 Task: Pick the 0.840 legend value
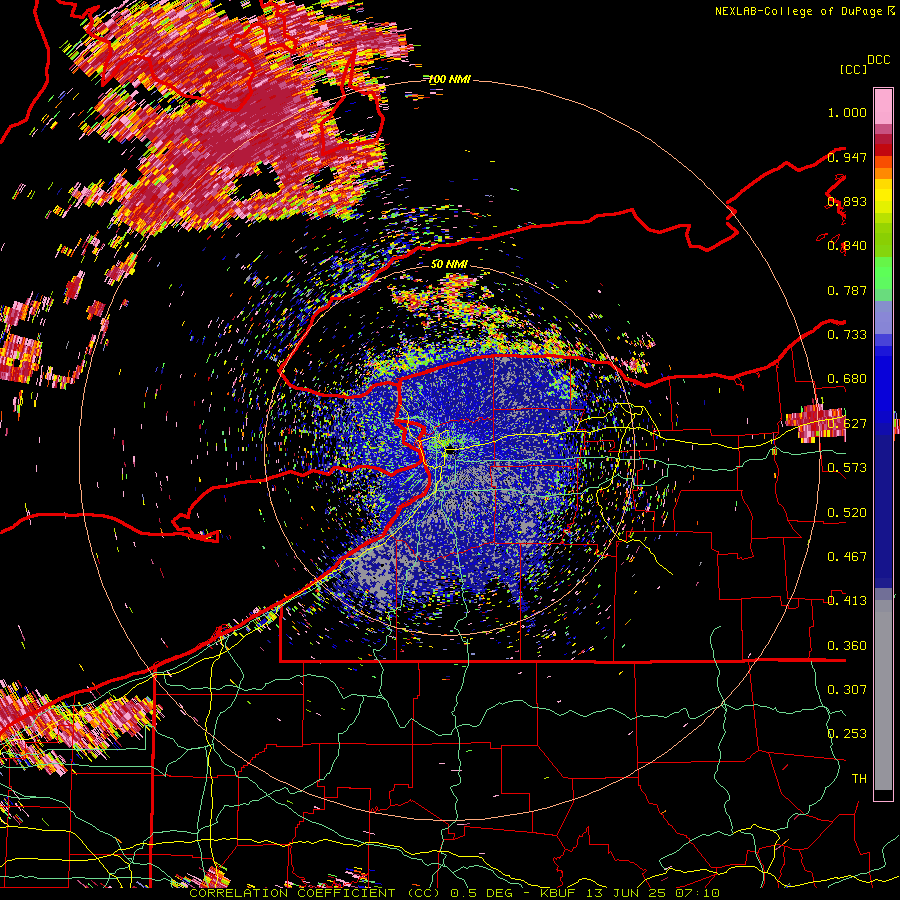pyautogui.click(x=847, y=246)
